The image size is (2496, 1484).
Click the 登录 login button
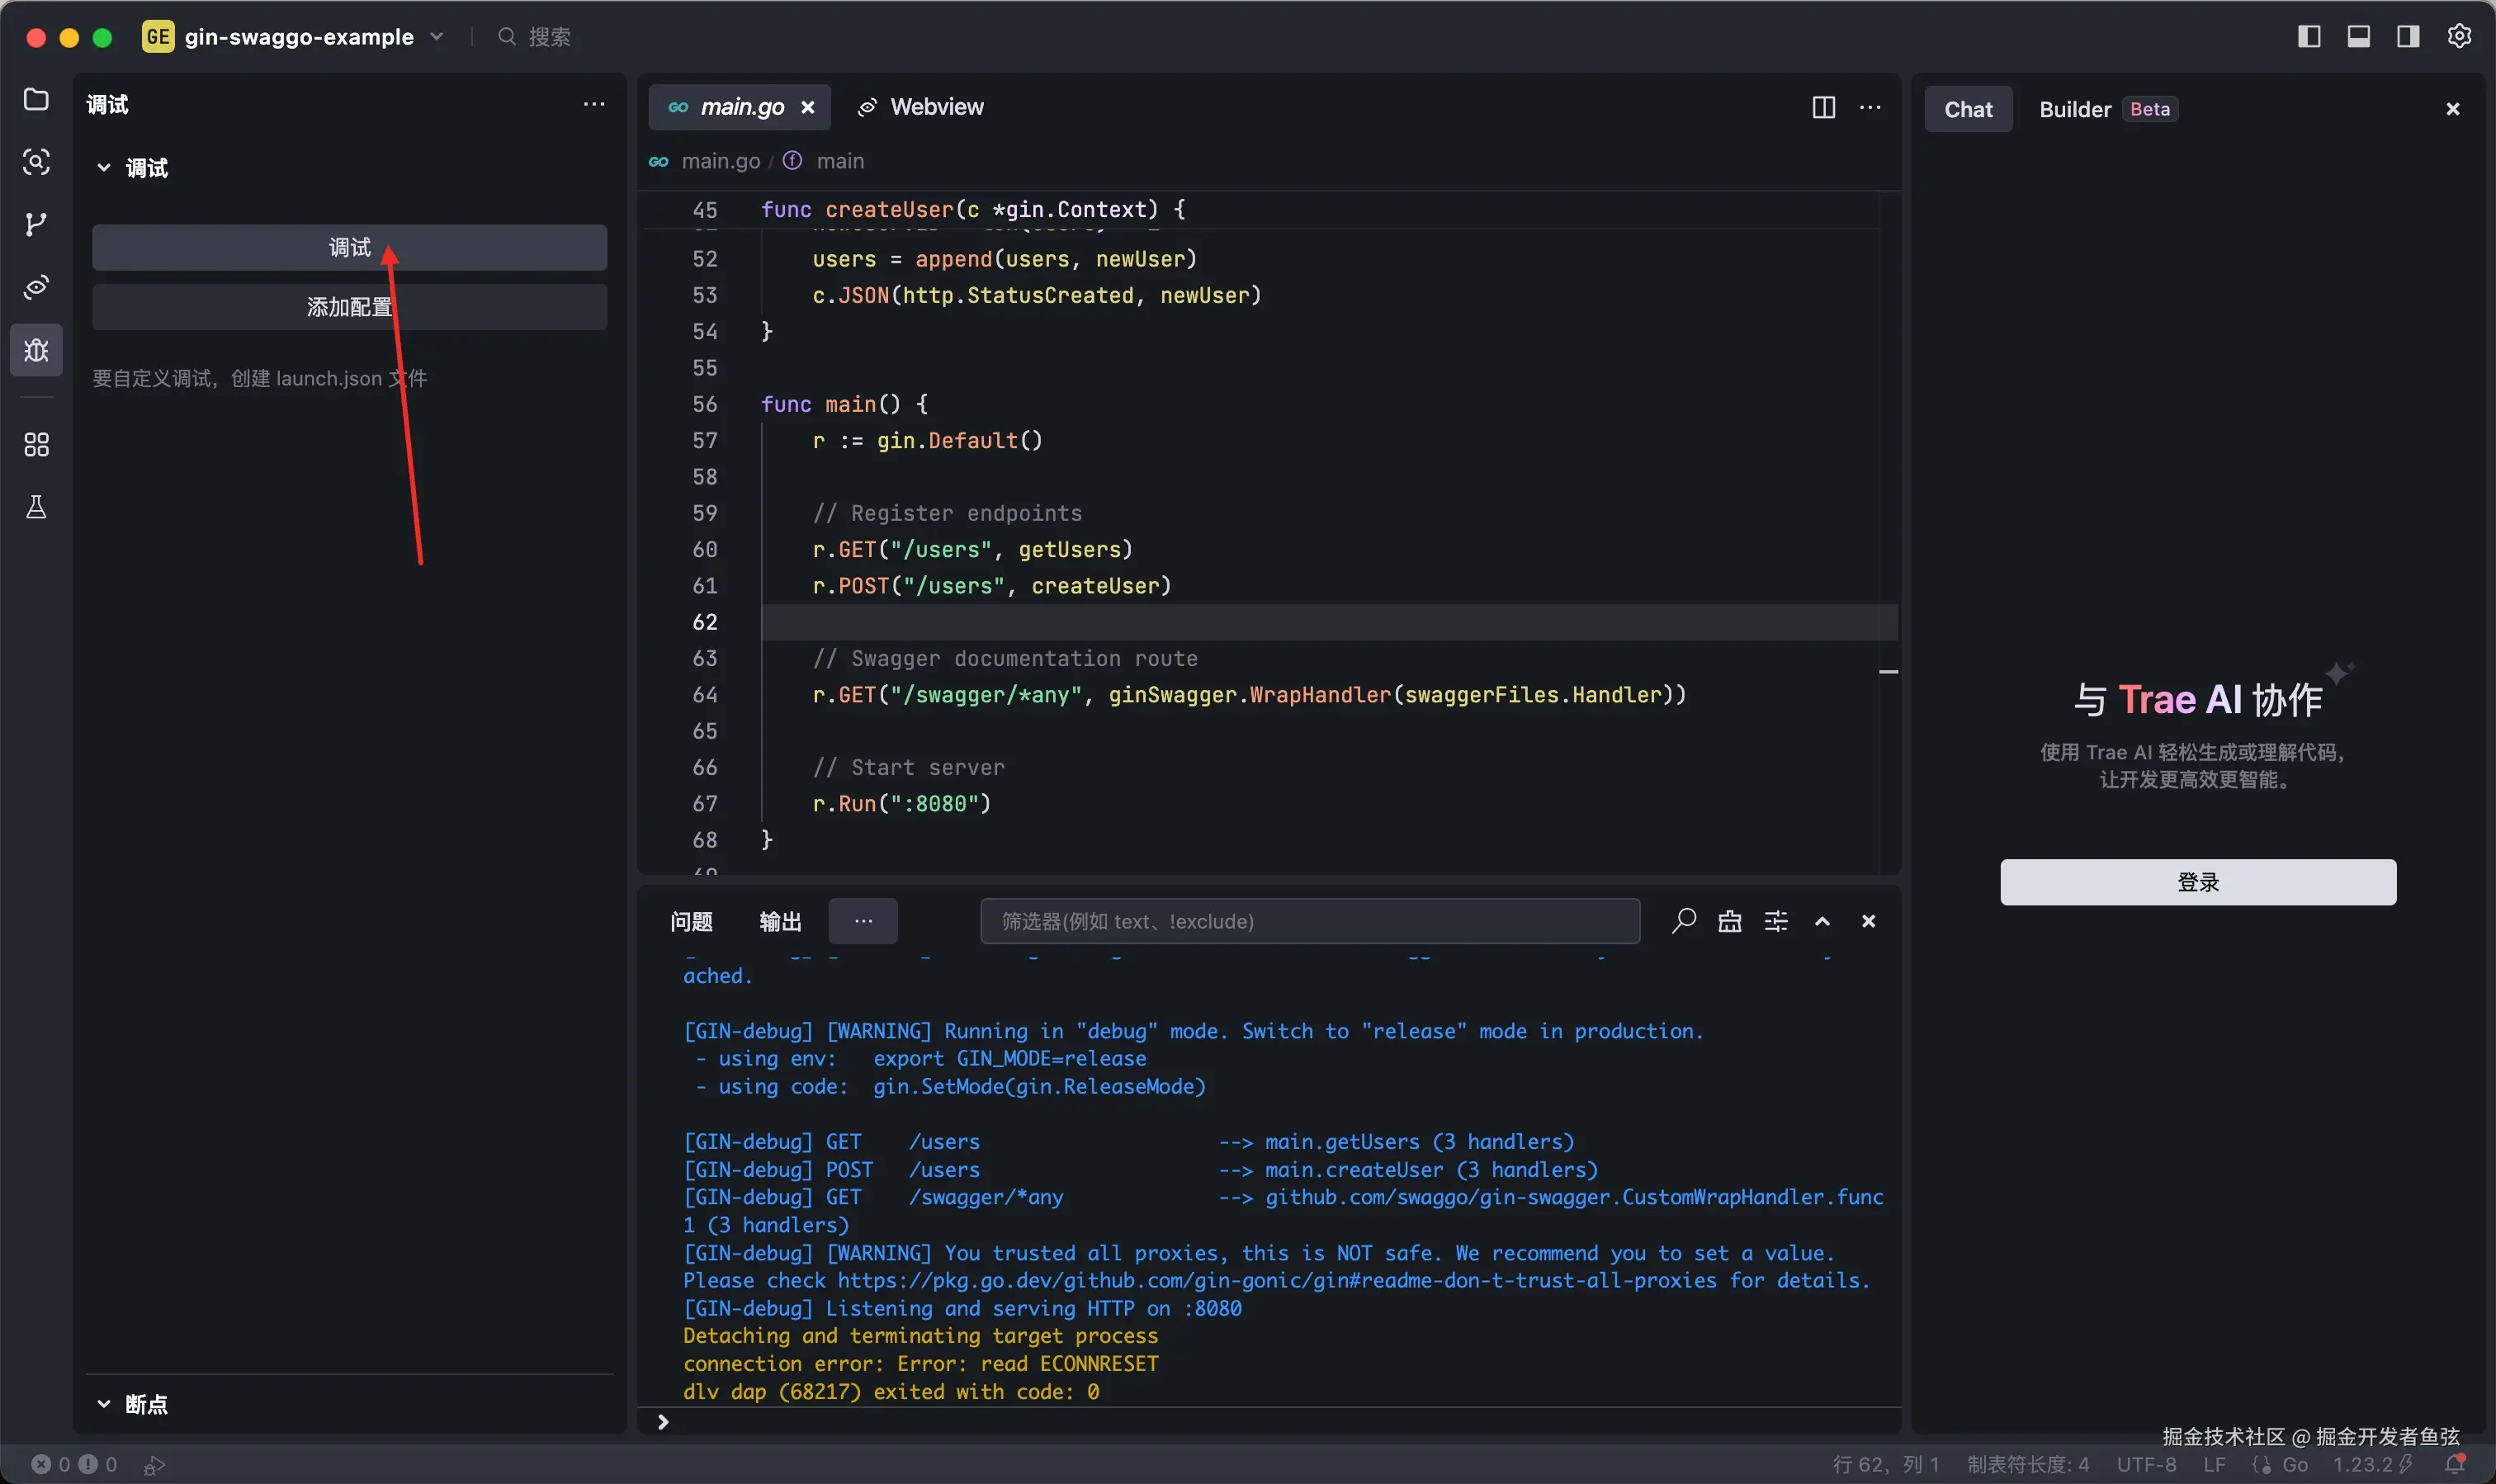(x=2197, y=882)
